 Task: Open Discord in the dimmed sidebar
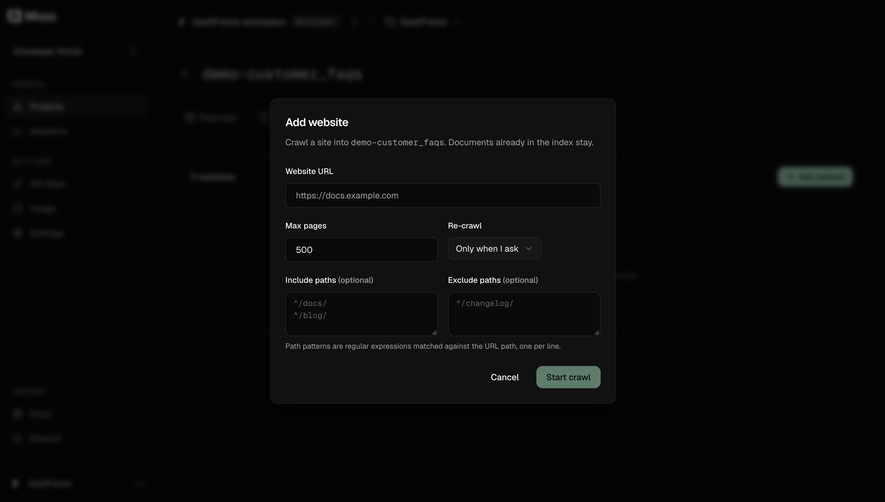click(75, 439)
